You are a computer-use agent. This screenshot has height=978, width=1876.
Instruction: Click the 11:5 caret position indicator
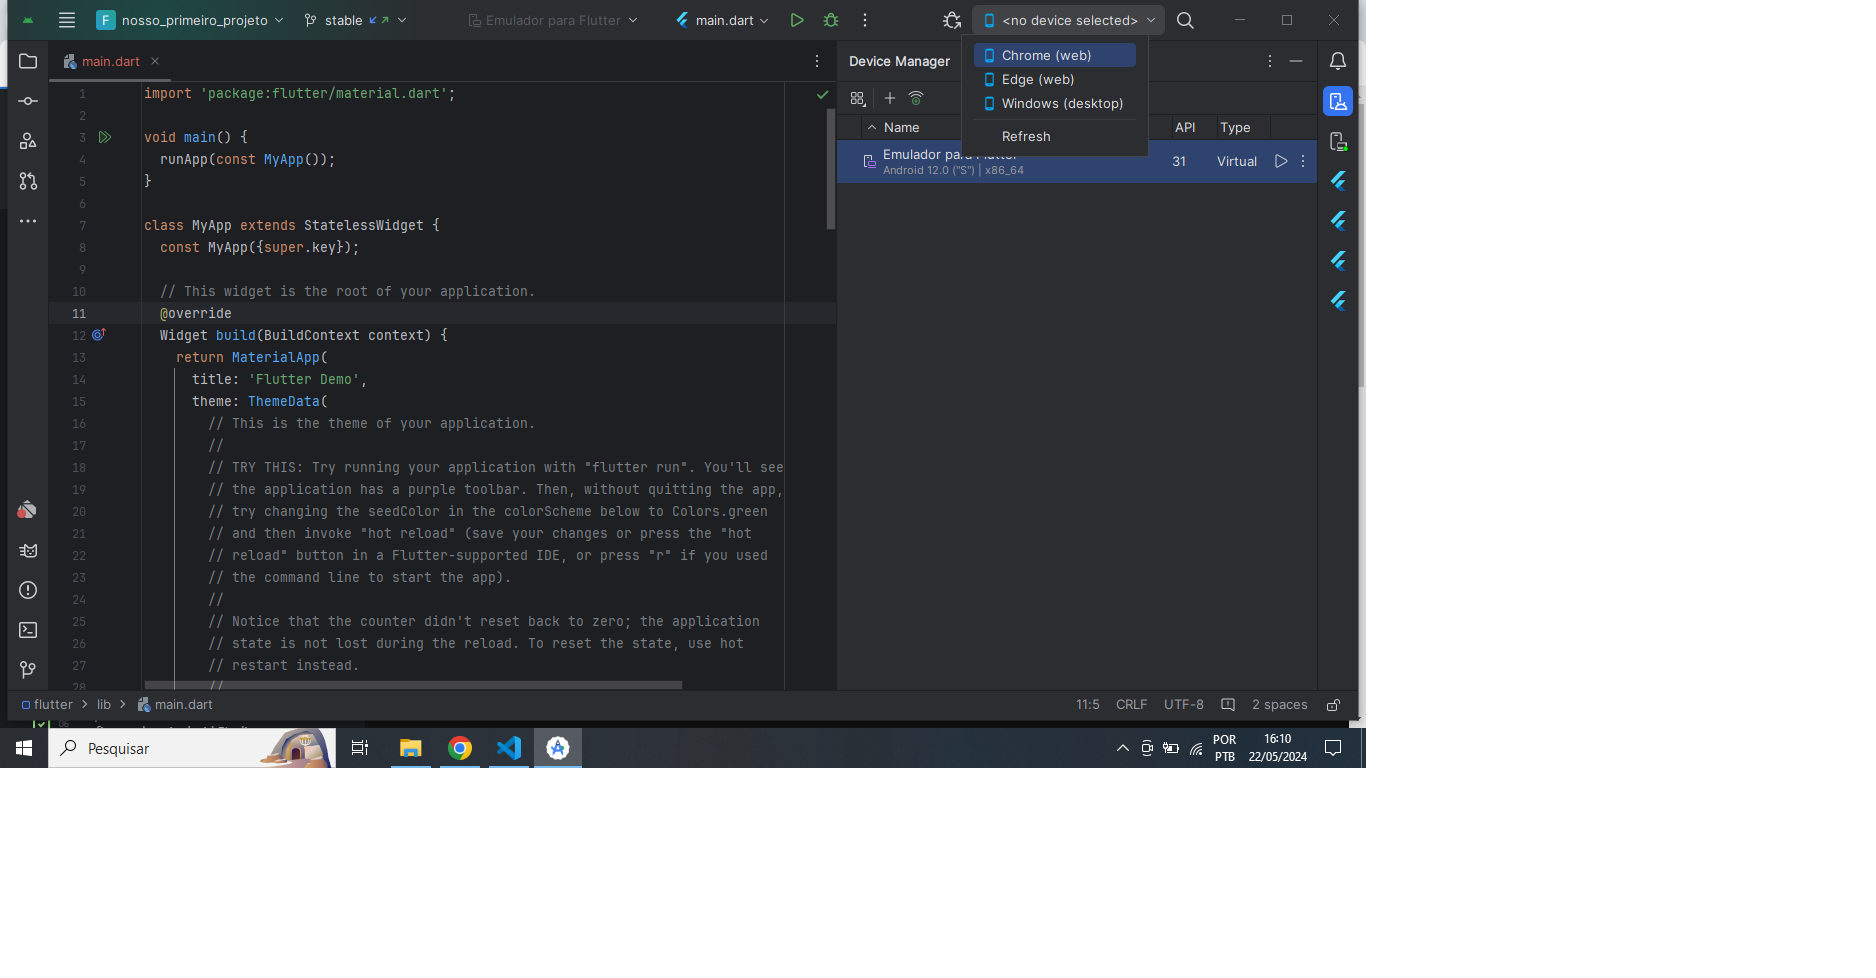pyautogui.click(x=1087, y=705)
